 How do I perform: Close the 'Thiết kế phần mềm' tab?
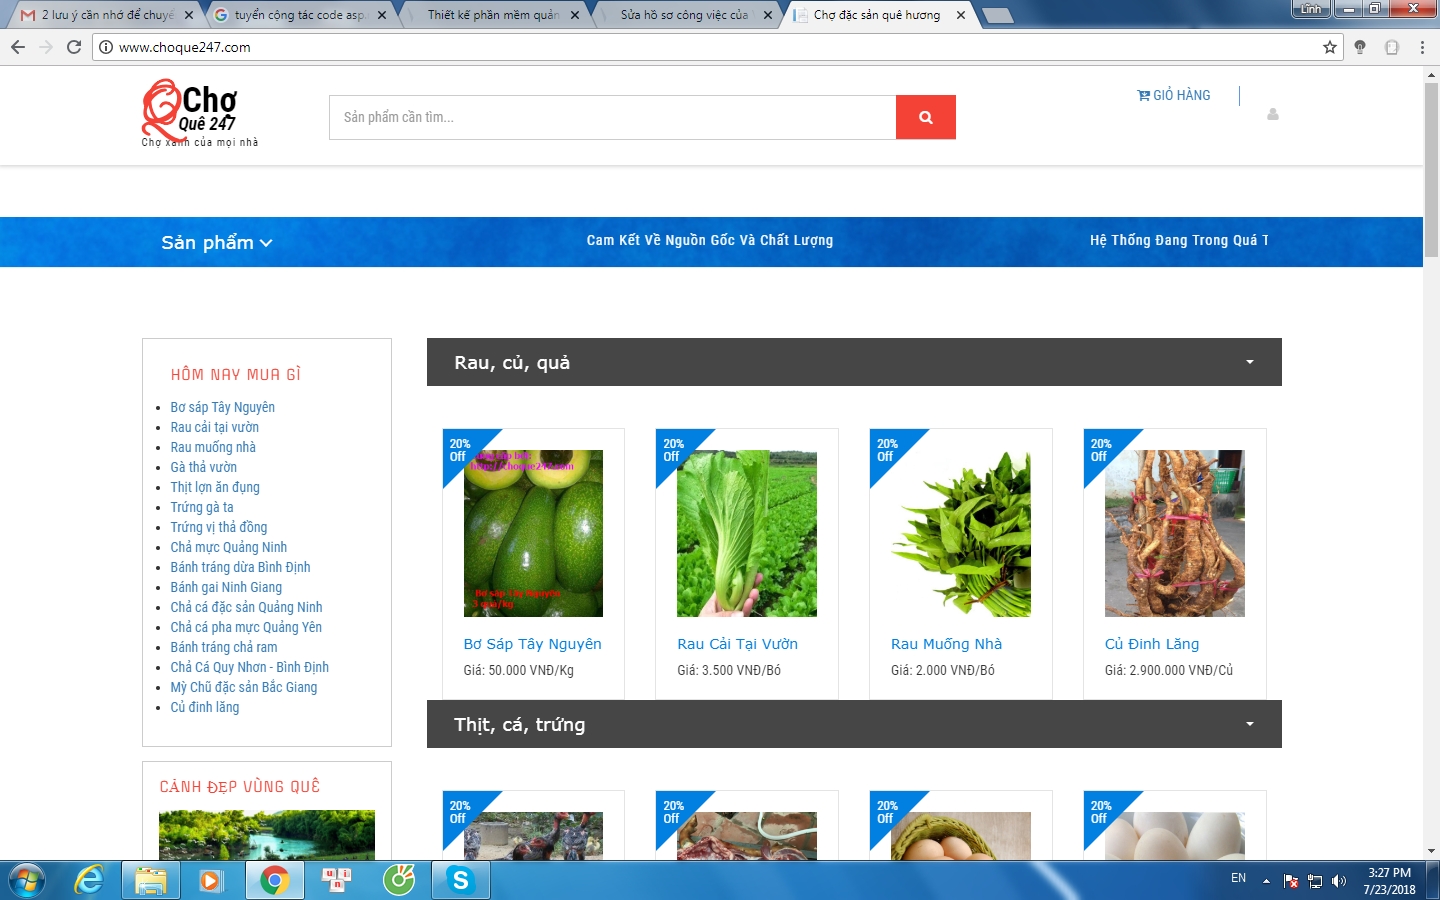click(575, 15)
